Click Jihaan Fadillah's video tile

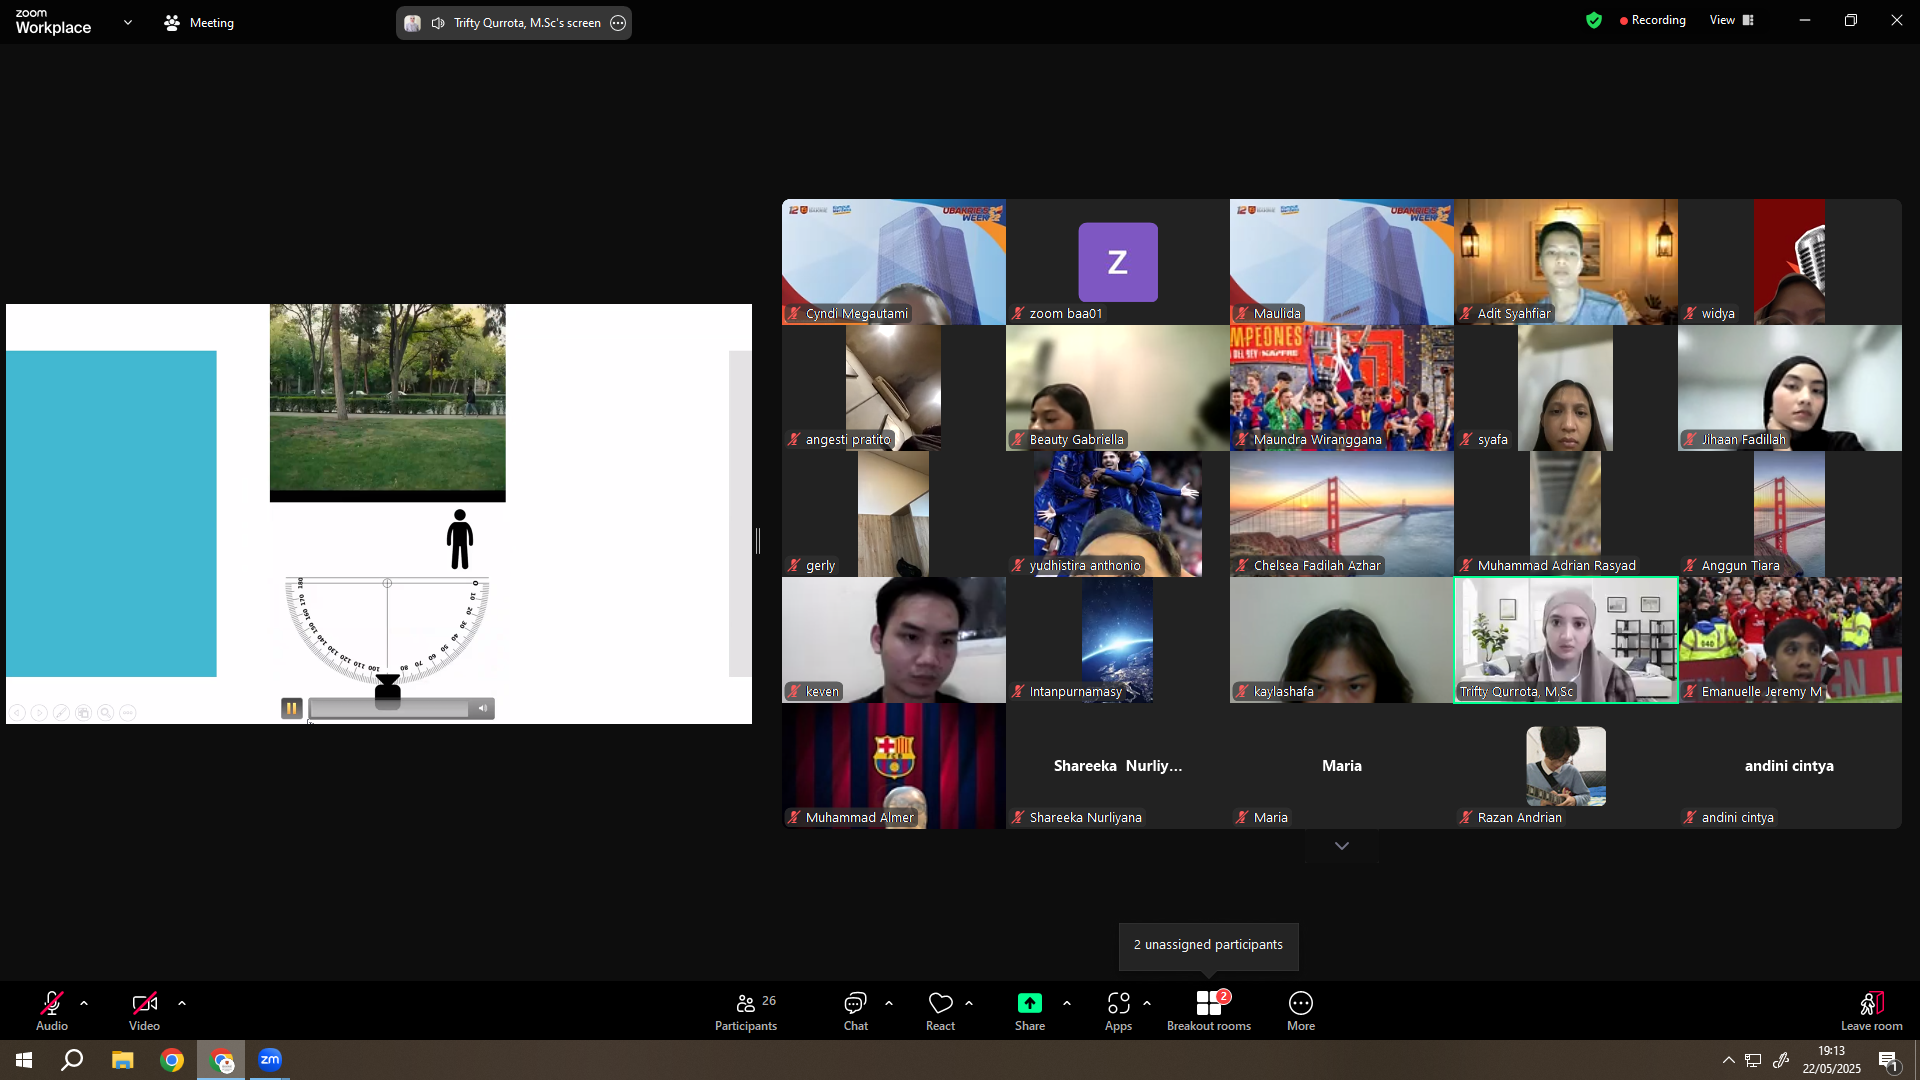pyautogui.click(x=1790, y=388)
